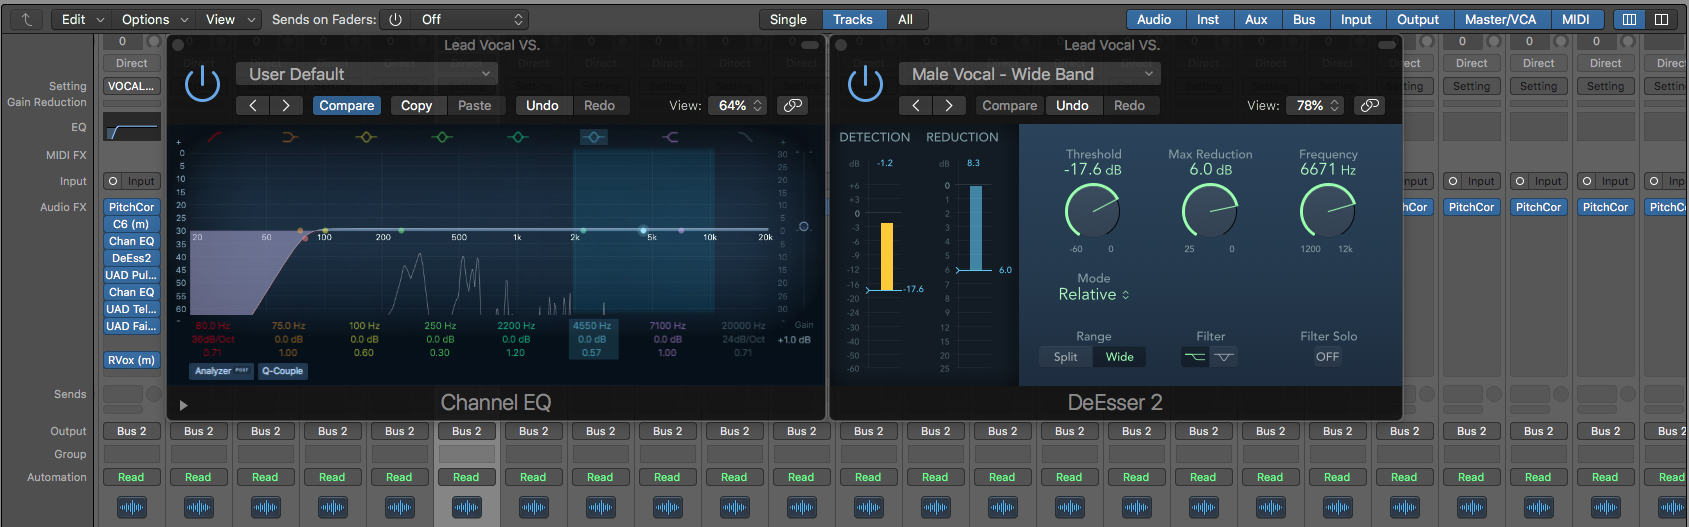
Task: Click Max Reduction knob
Action: click(1210, 211)
